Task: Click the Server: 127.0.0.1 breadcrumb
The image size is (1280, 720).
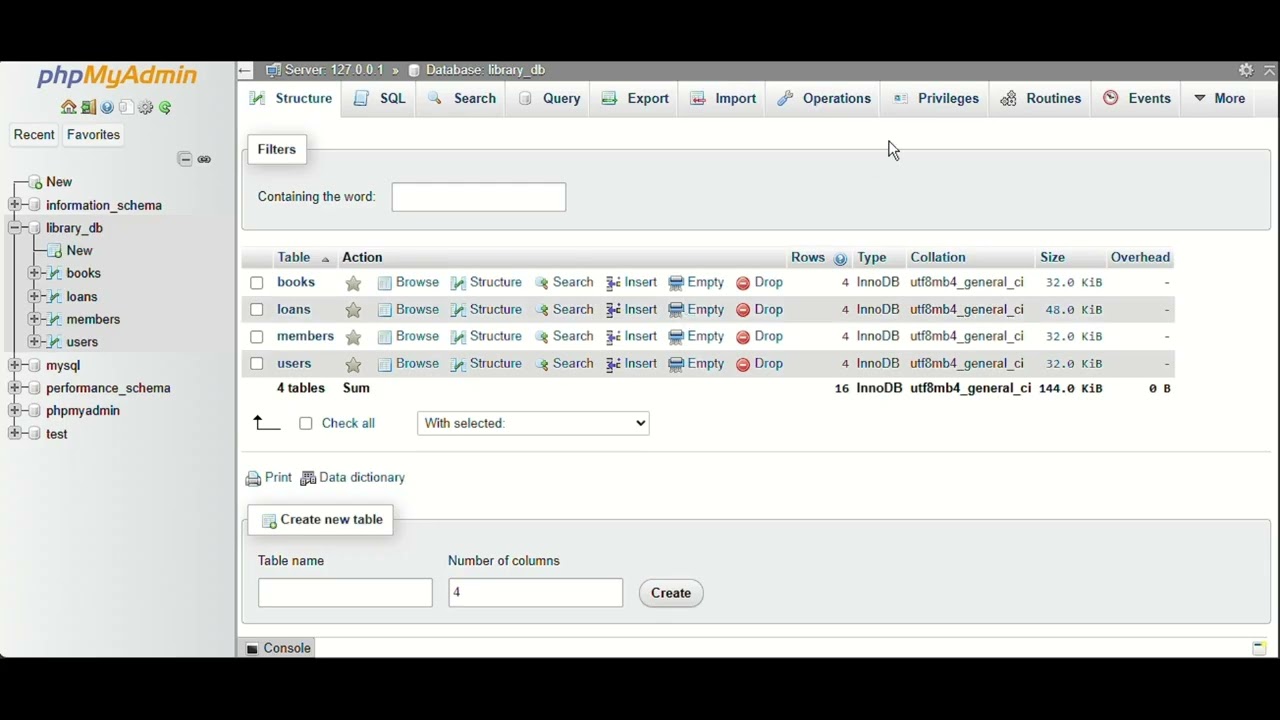Action: (333, 70)
